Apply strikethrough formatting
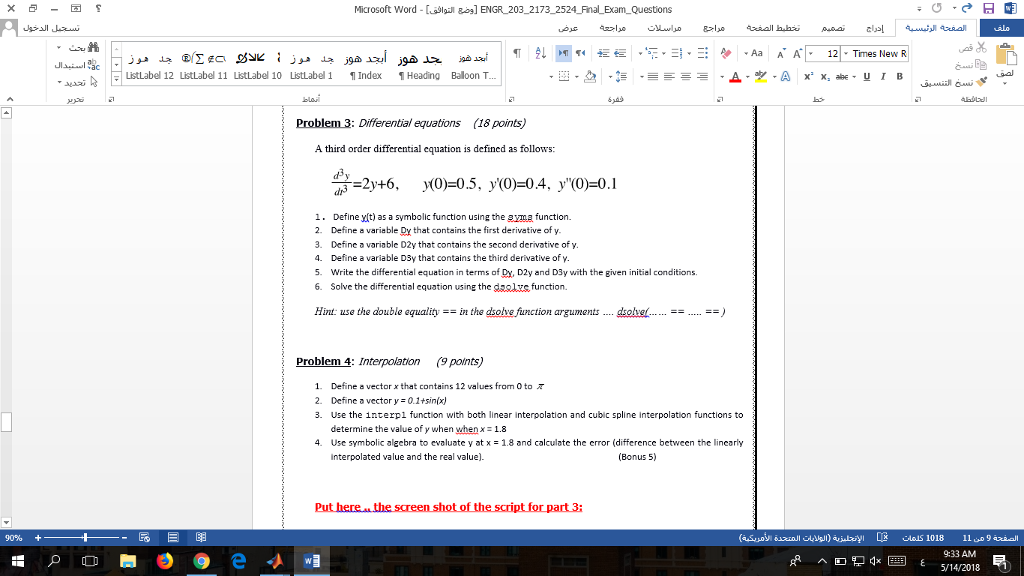 (843, 77)
